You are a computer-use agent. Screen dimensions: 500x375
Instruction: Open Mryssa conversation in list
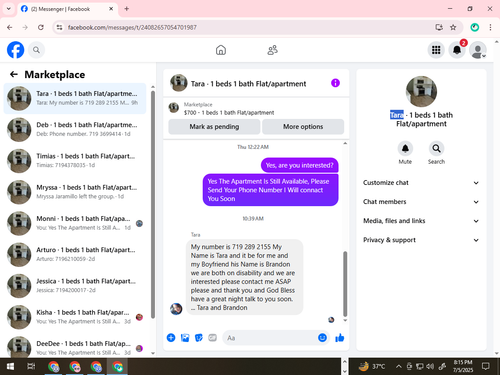[x=75, y=192]
